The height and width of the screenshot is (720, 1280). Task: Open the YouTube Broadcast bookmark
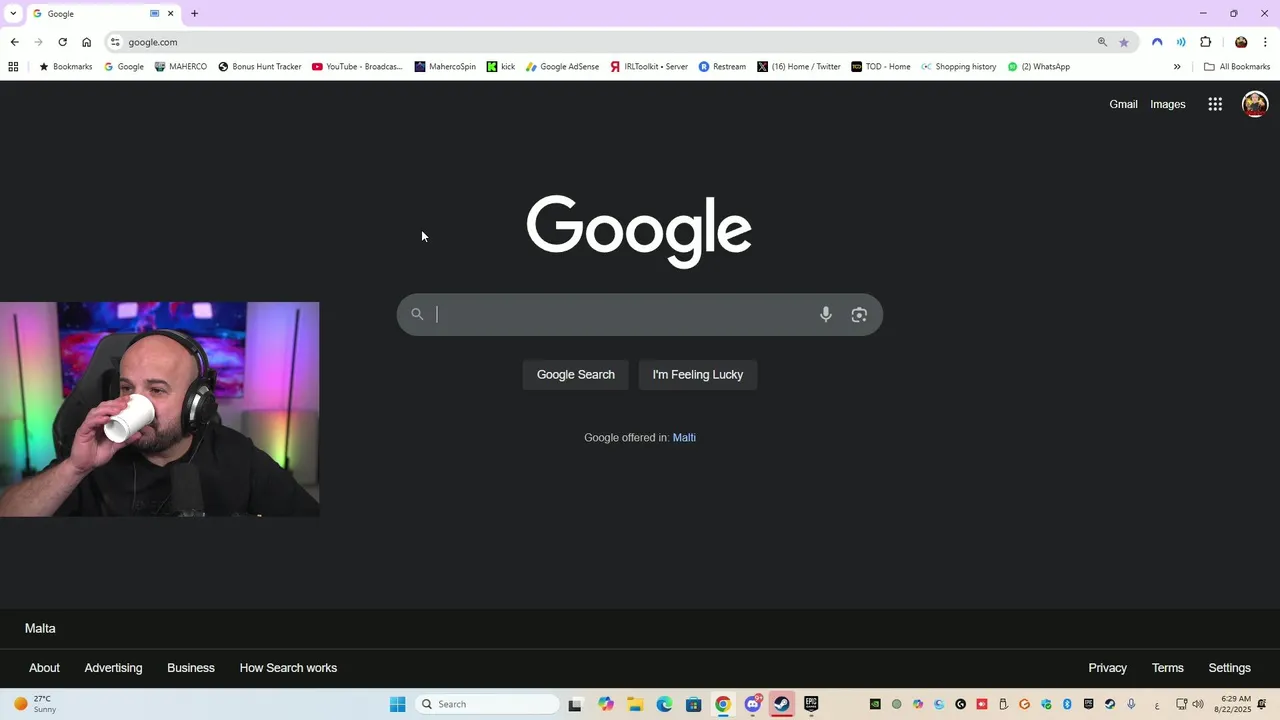[357, 67]
